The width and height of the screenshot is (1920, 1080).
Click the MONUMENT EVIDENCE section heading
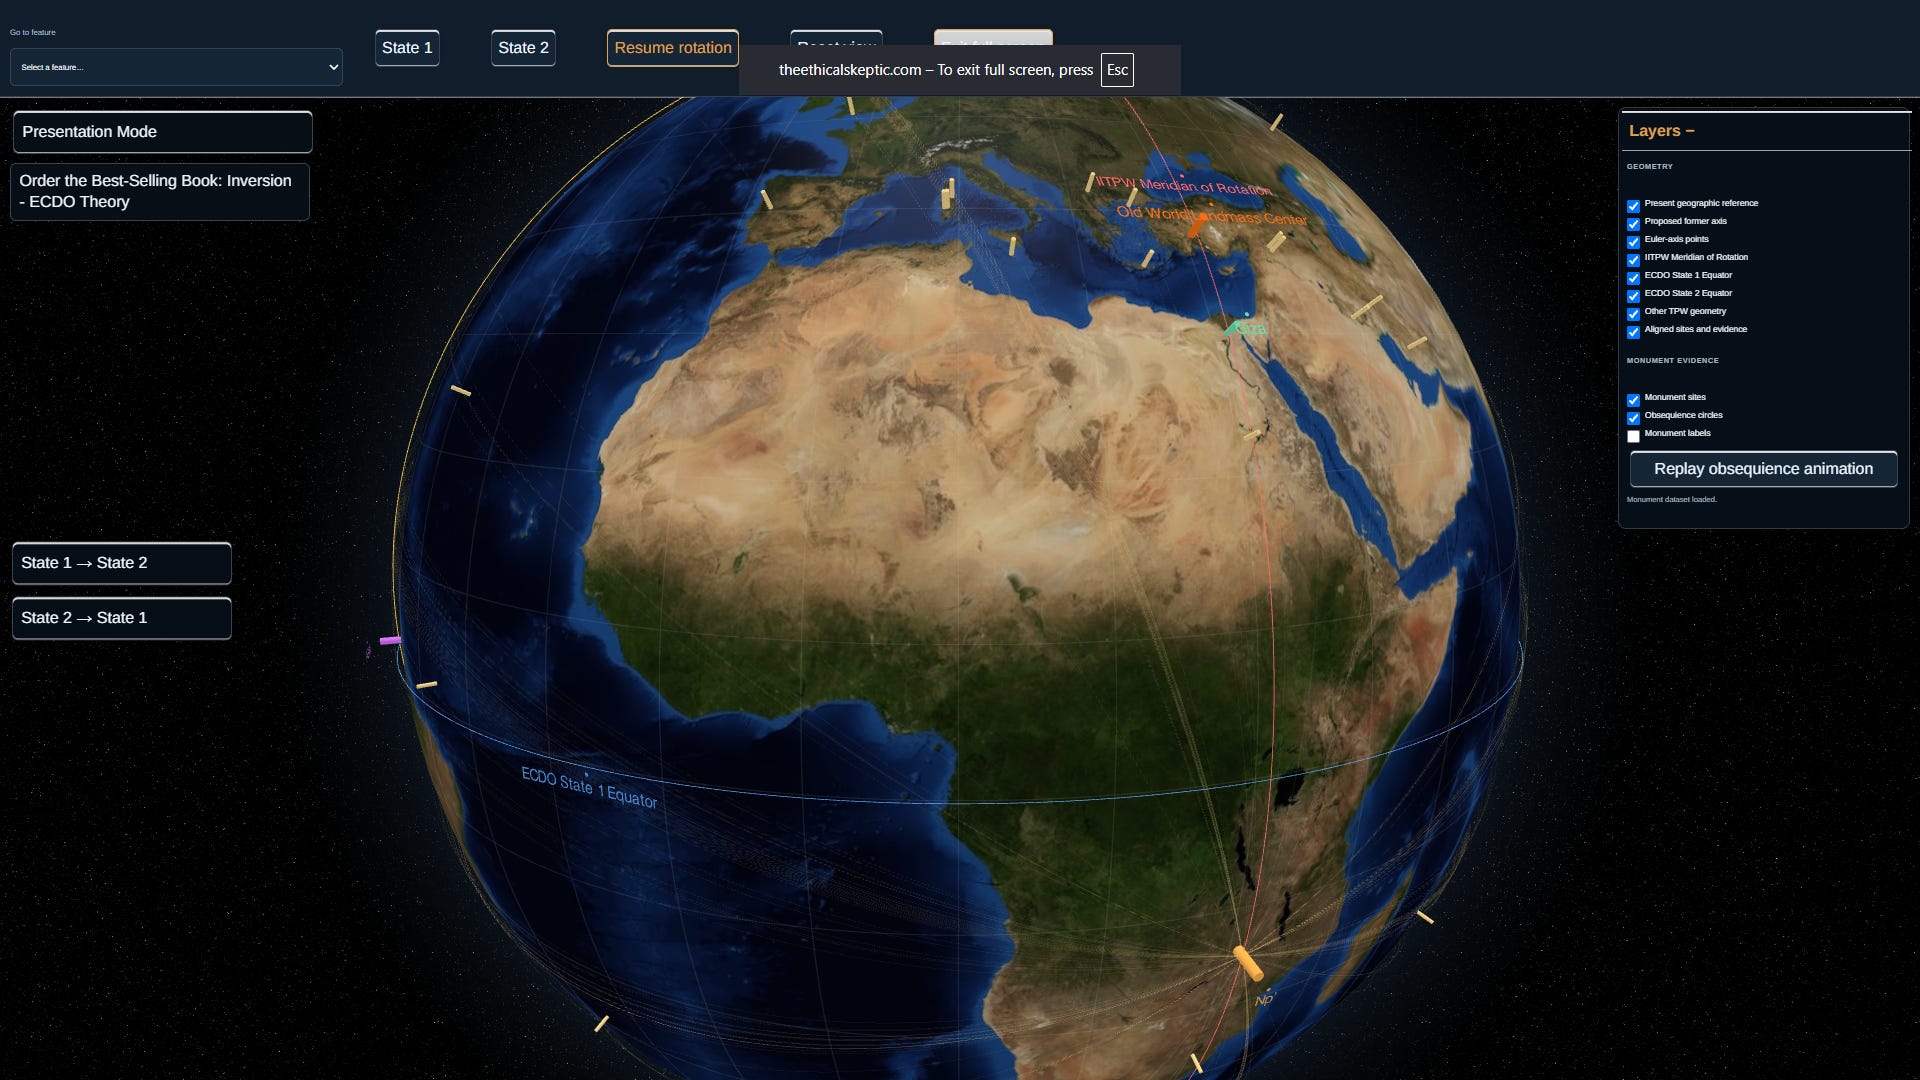(1672, 361)
